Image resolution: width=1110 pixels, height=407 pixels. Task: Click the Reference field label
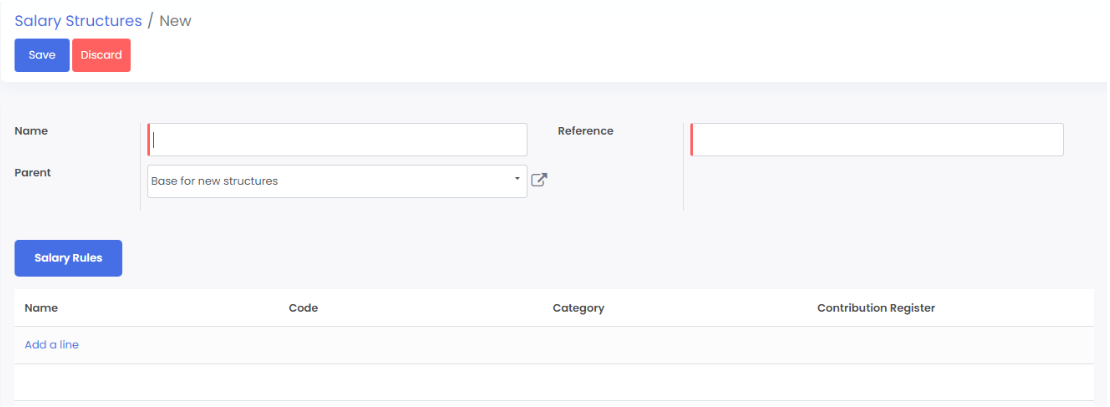(x=585, y=131)
